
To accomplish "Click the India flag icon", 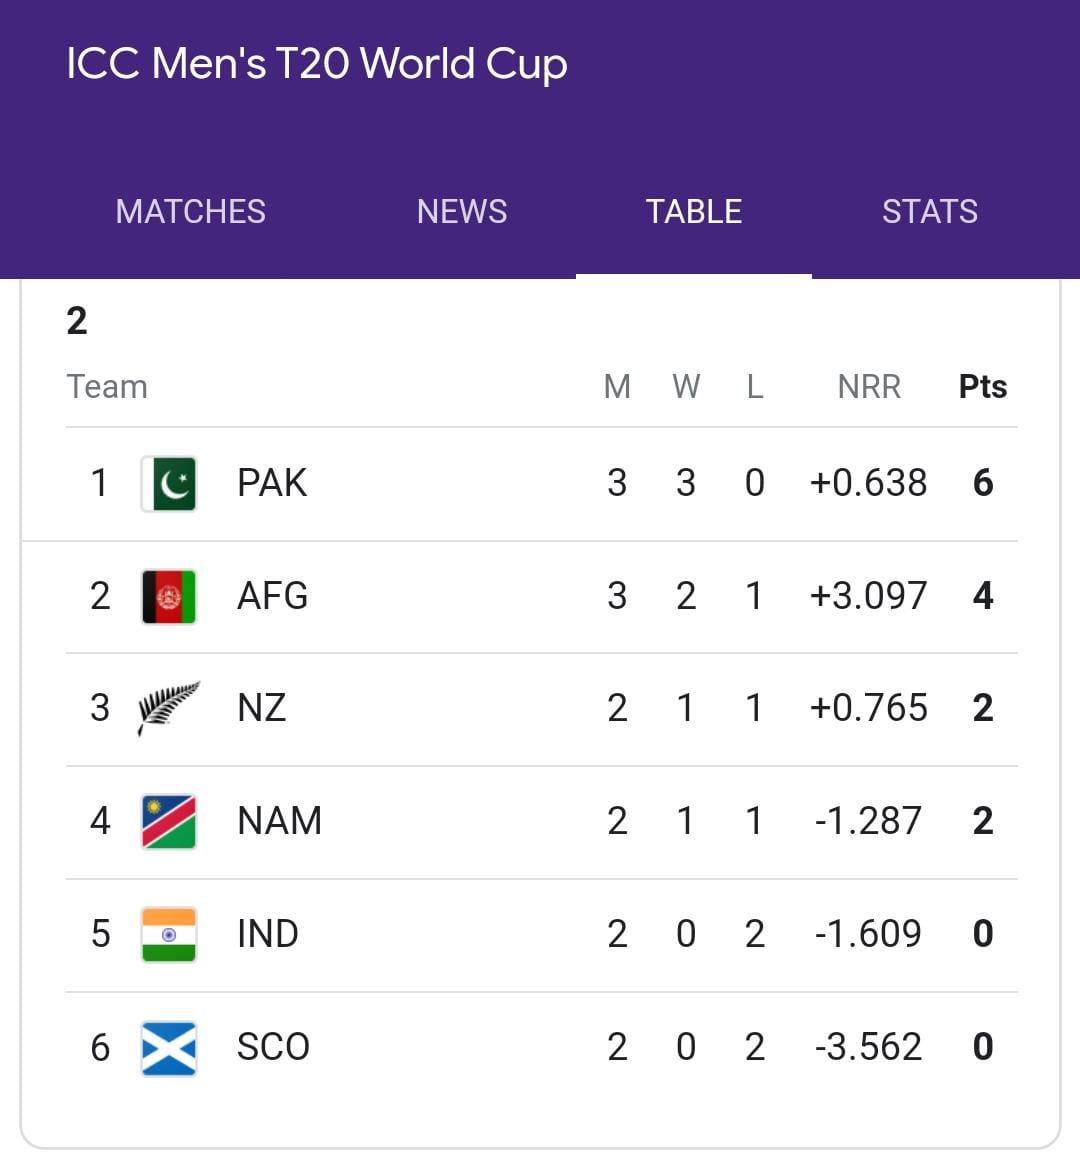I will 169,934.
